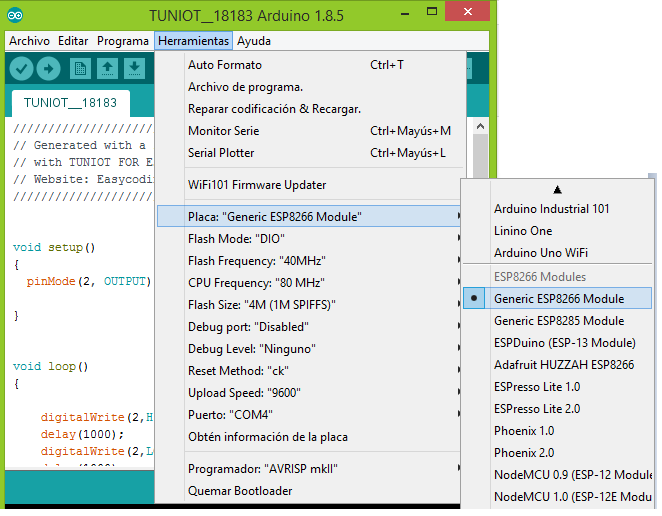Screen dimensions: 662x516
Task: Click the Open sketch up-arrow icon
Action: tap(107, 68)
